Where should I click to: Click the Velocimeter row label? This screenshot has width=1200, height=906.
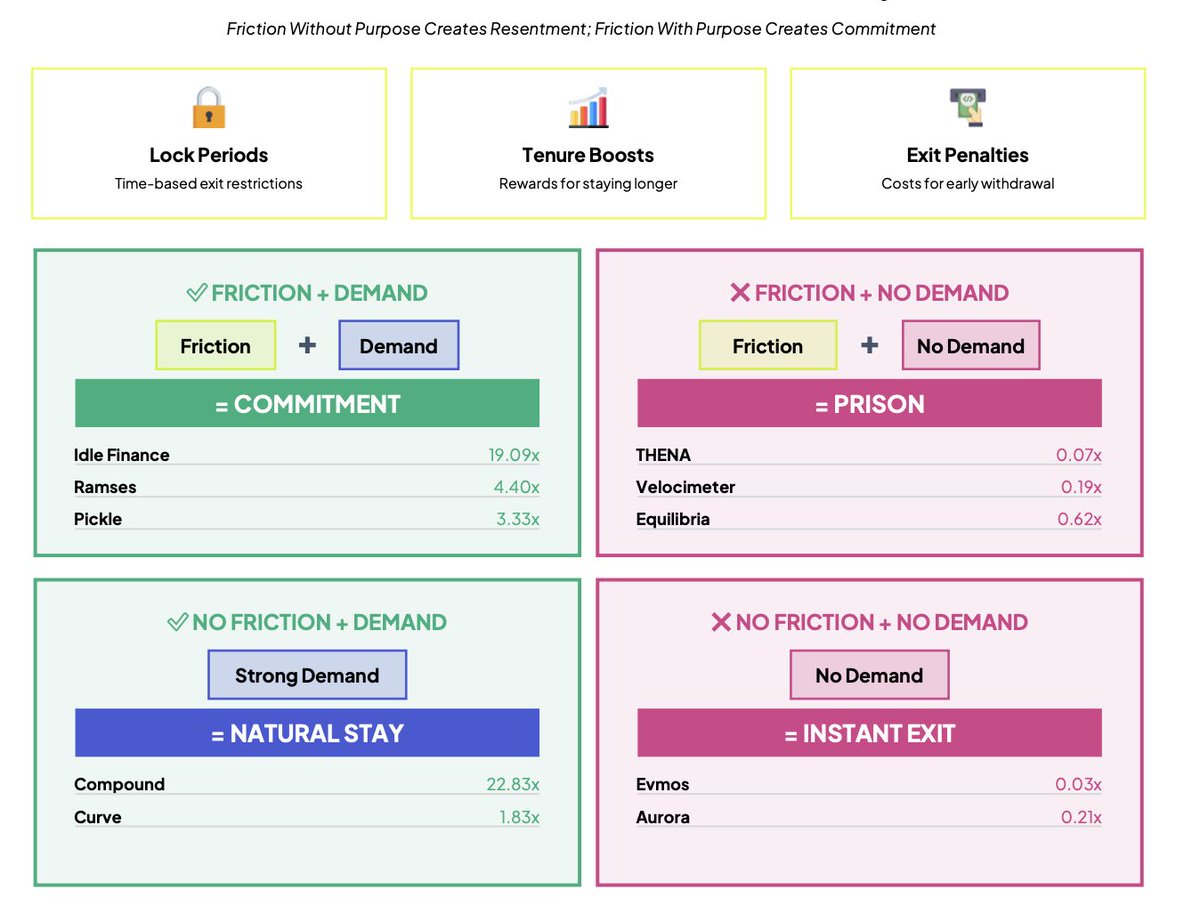tap(685, 487)
